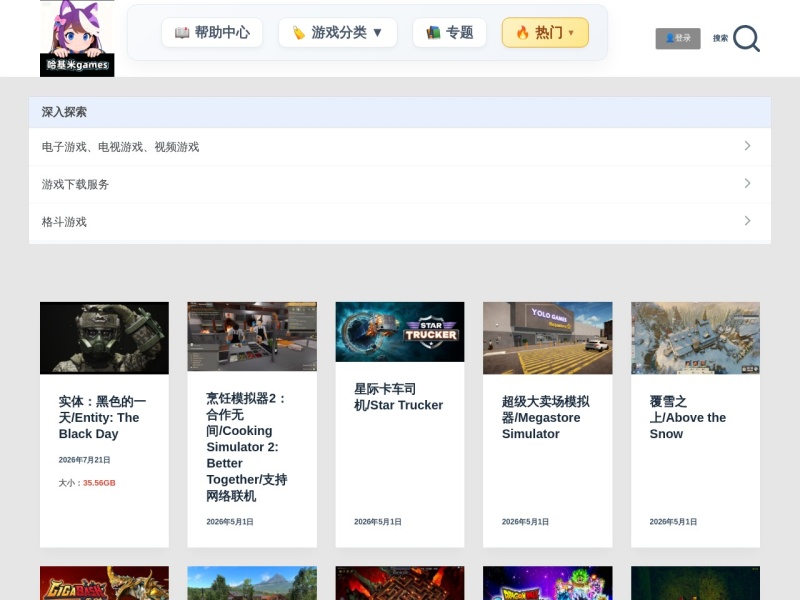Click the magnifier search icon
Image resolution: width=800 pixels, height=600 pixels.
[x=746, y=38]
